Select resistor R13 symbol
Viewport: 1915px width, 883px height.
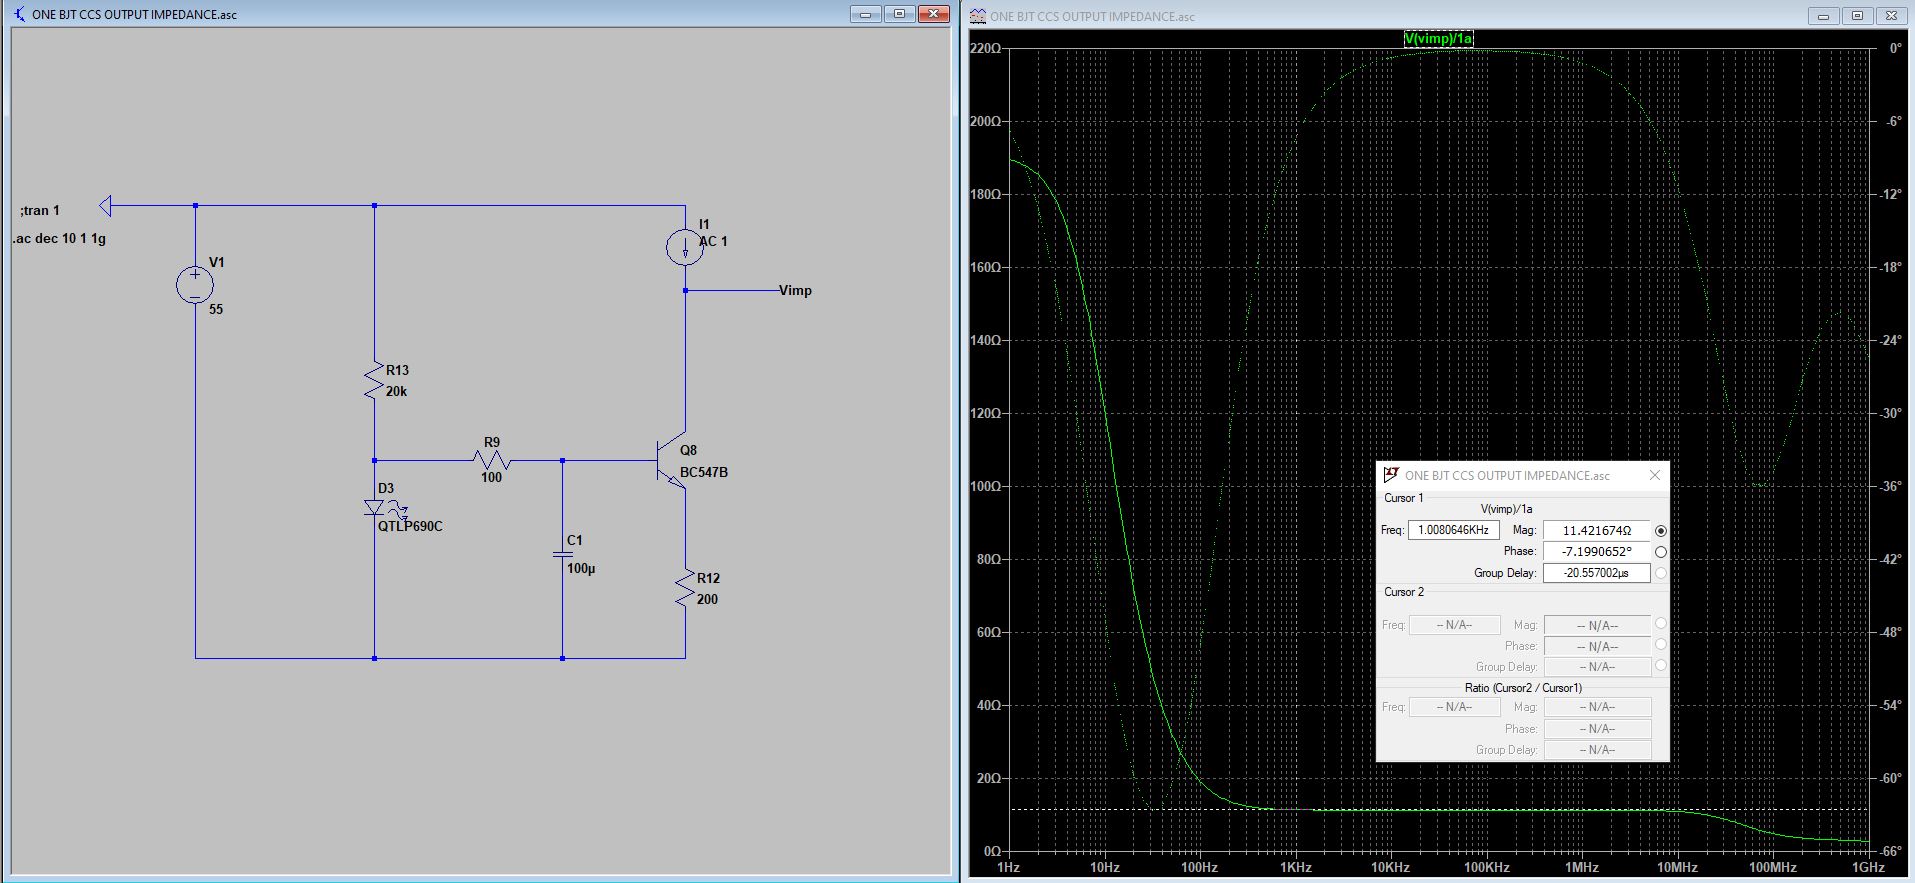click(x=374, y=382)
